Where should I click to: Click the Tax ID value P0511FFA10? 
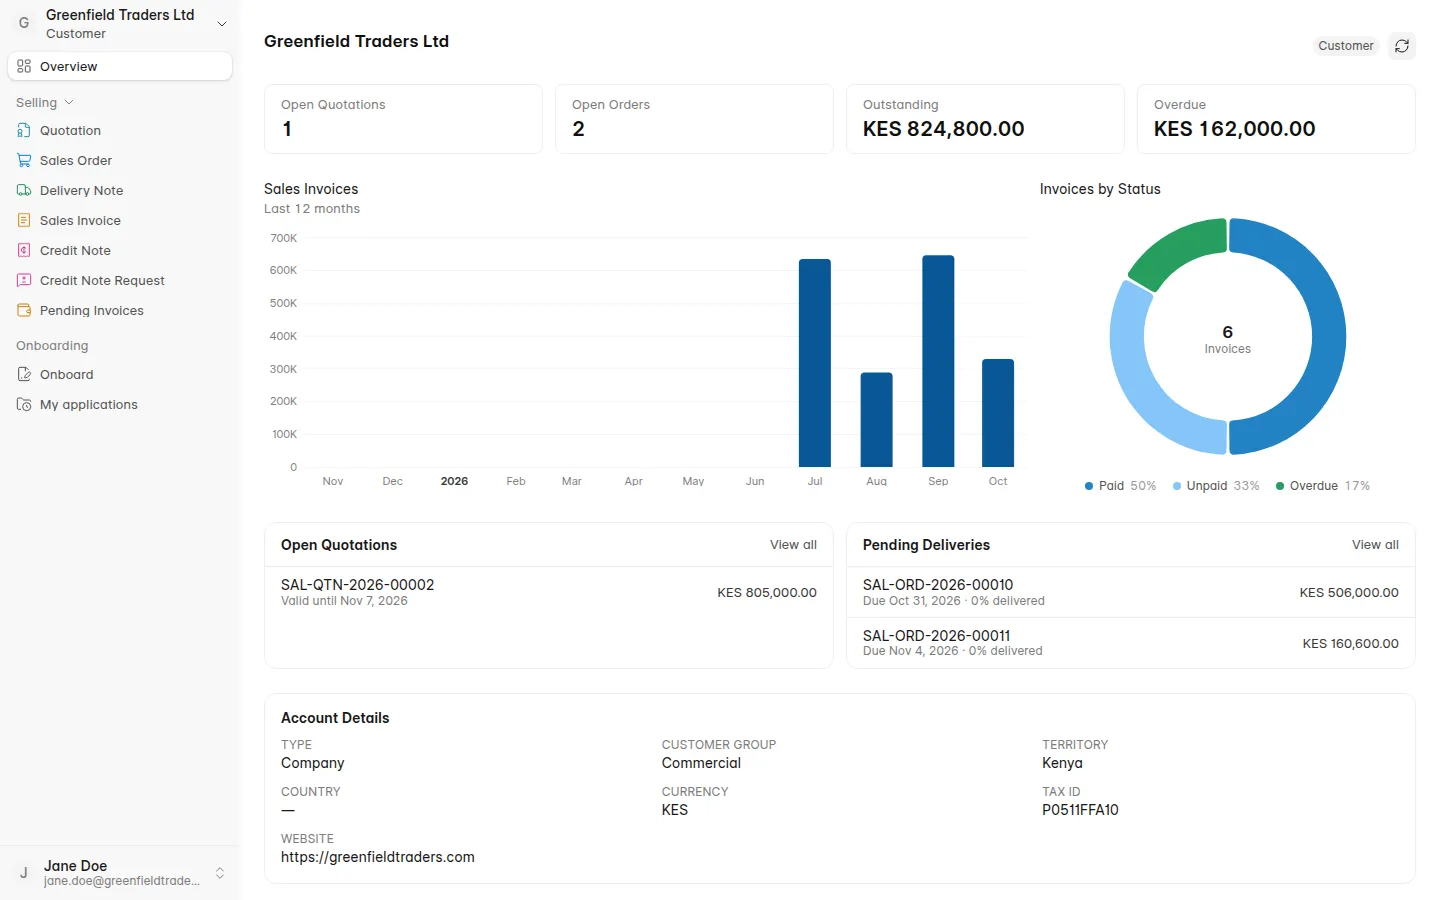pyautogui.click(x=1080, y=810)
